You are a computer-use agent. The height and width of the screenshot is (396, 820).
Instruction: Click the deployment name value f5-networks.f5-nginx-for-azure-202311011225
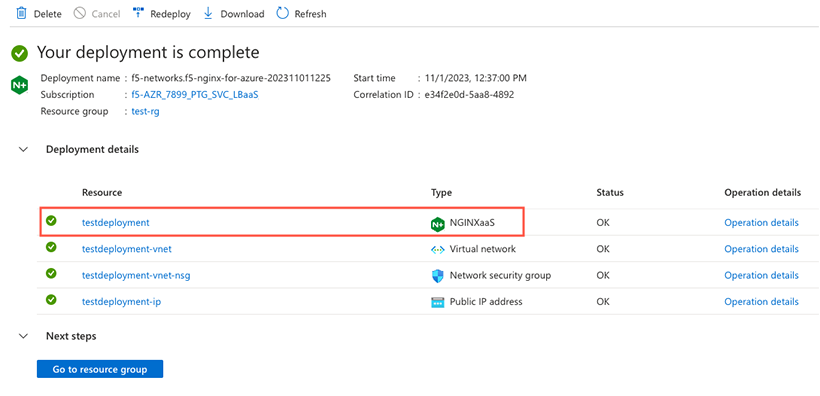pos(231,78)
